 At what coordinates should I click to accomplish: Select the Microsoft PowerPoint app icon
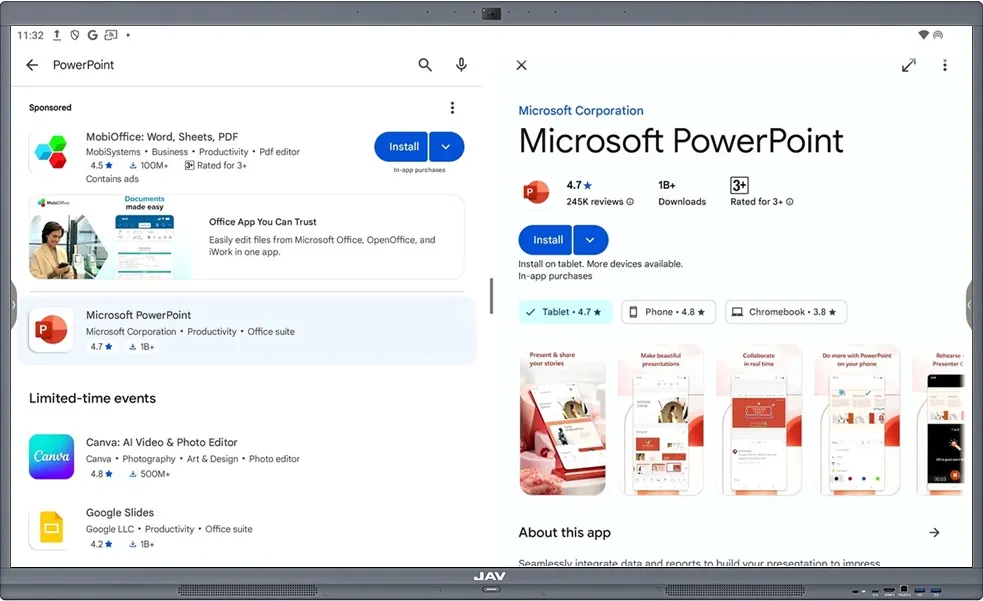[50, 330]
